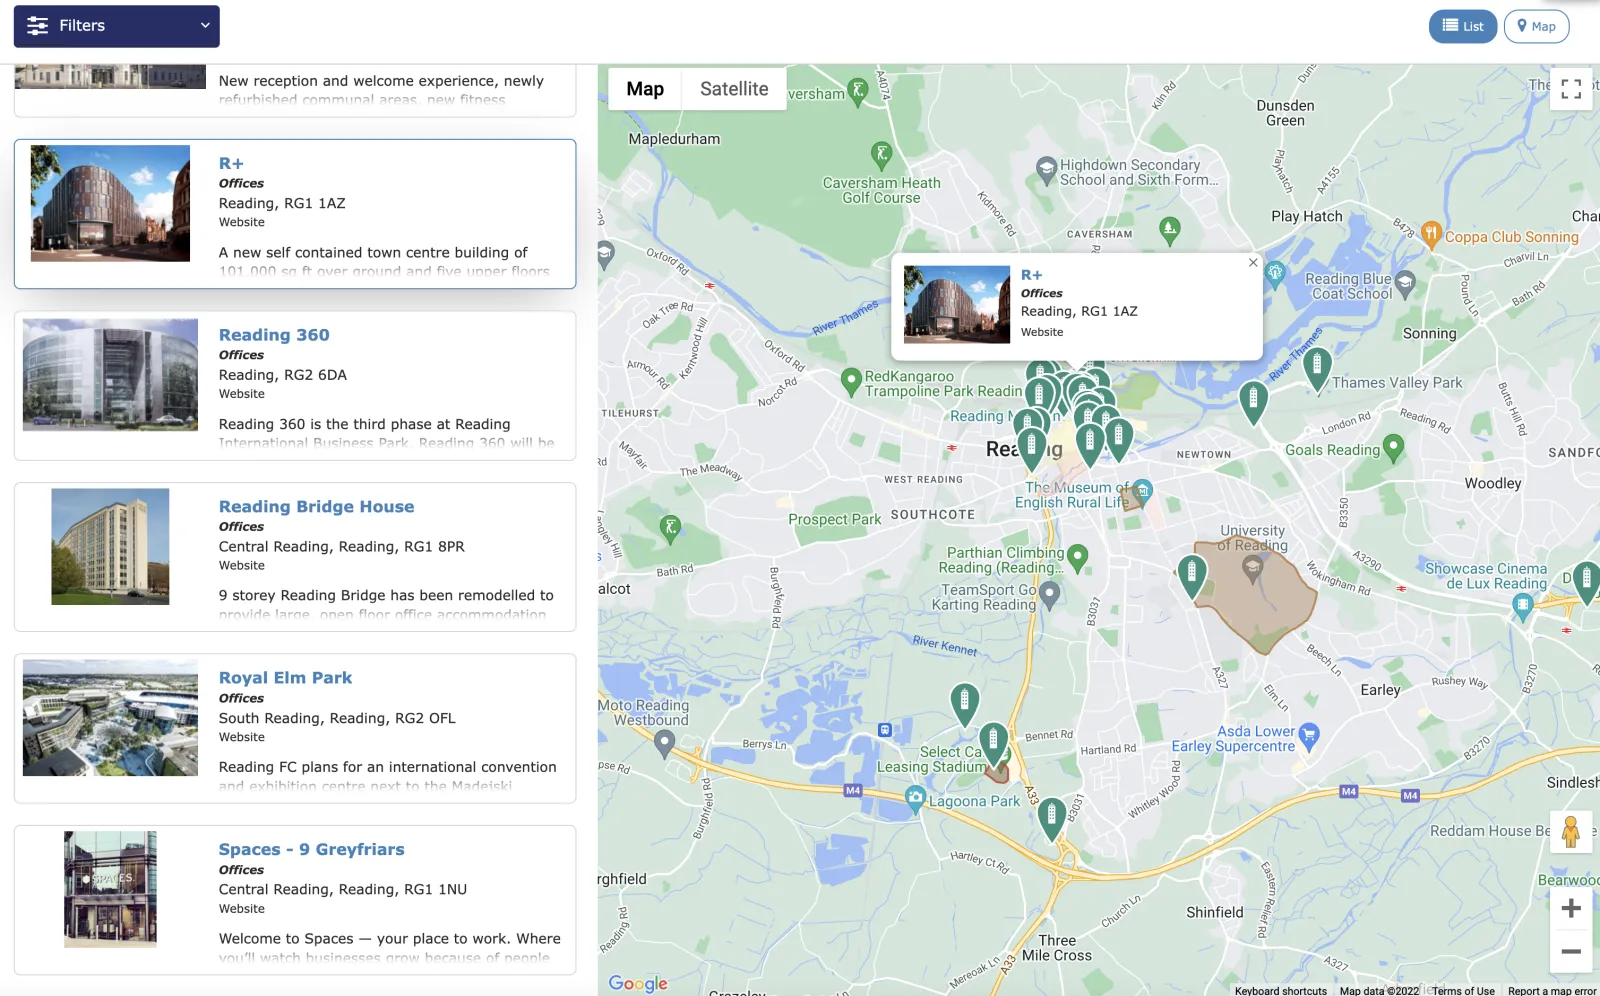This screenshot has height=996, width=1600.
Task: Click Reading Blue Coat School pin
Action: 1405,282
